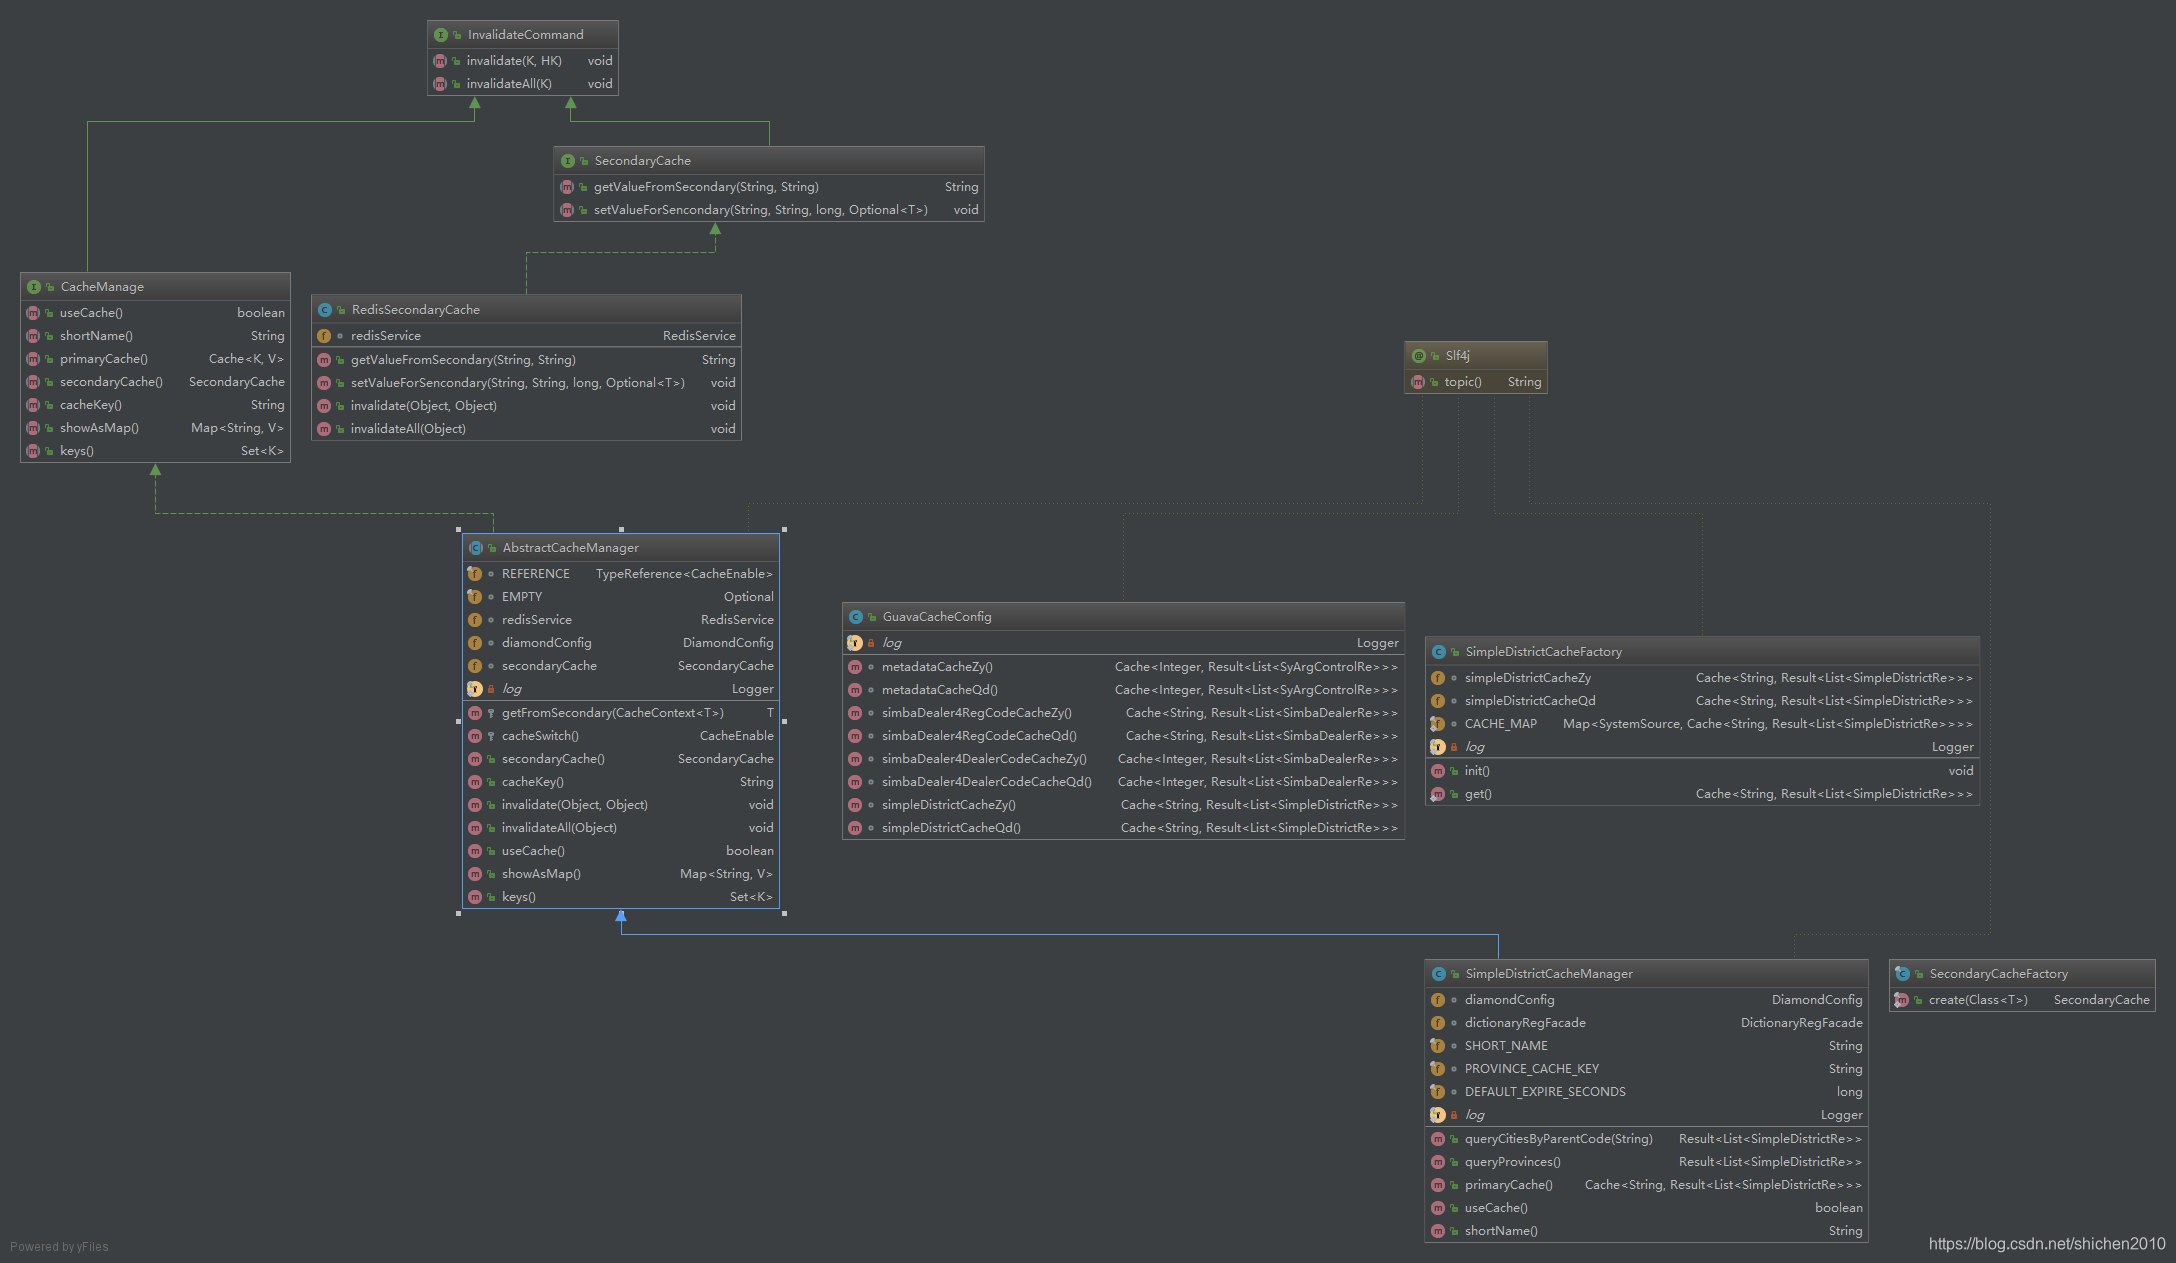Viewport: 2176px width, 1263px height.
Task: Click the CacheManage node title
Action: (102, 287)
